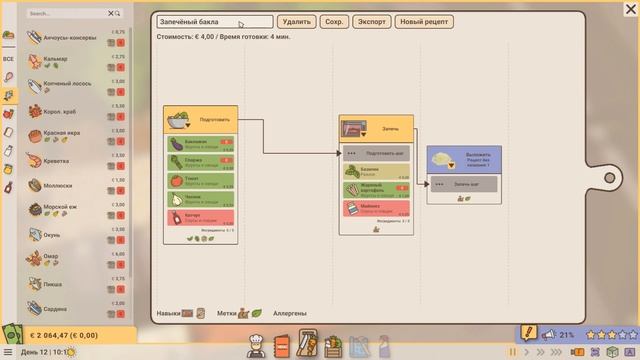Select Красная икра ingredient
Viewport: 640px width, 360px height.
(x=76, y=136)
